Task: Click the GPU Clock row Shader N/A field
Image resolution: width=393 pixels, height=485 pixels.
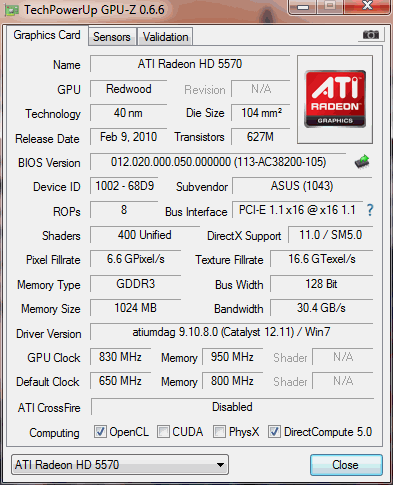Action: tap(343, 357)
